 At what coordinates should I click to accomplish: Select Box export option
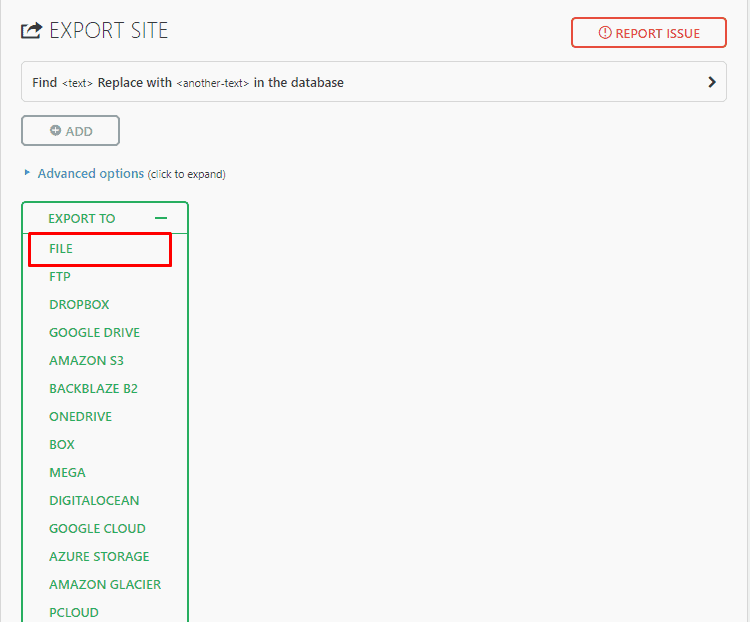click(x=62, y=444)
